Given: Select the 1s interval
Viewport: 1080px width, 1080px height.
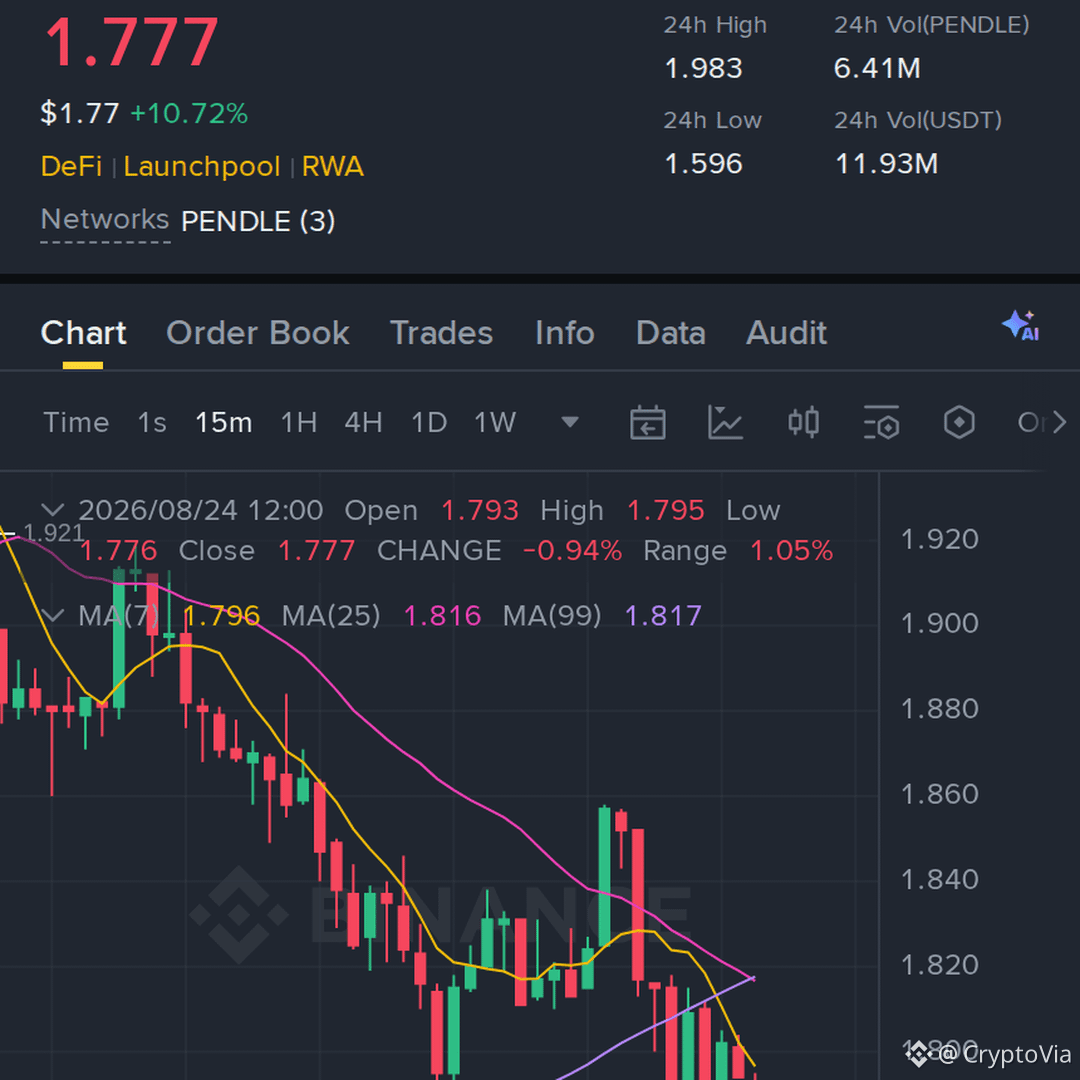Looking at the screenshot, I should pos(152,422).
